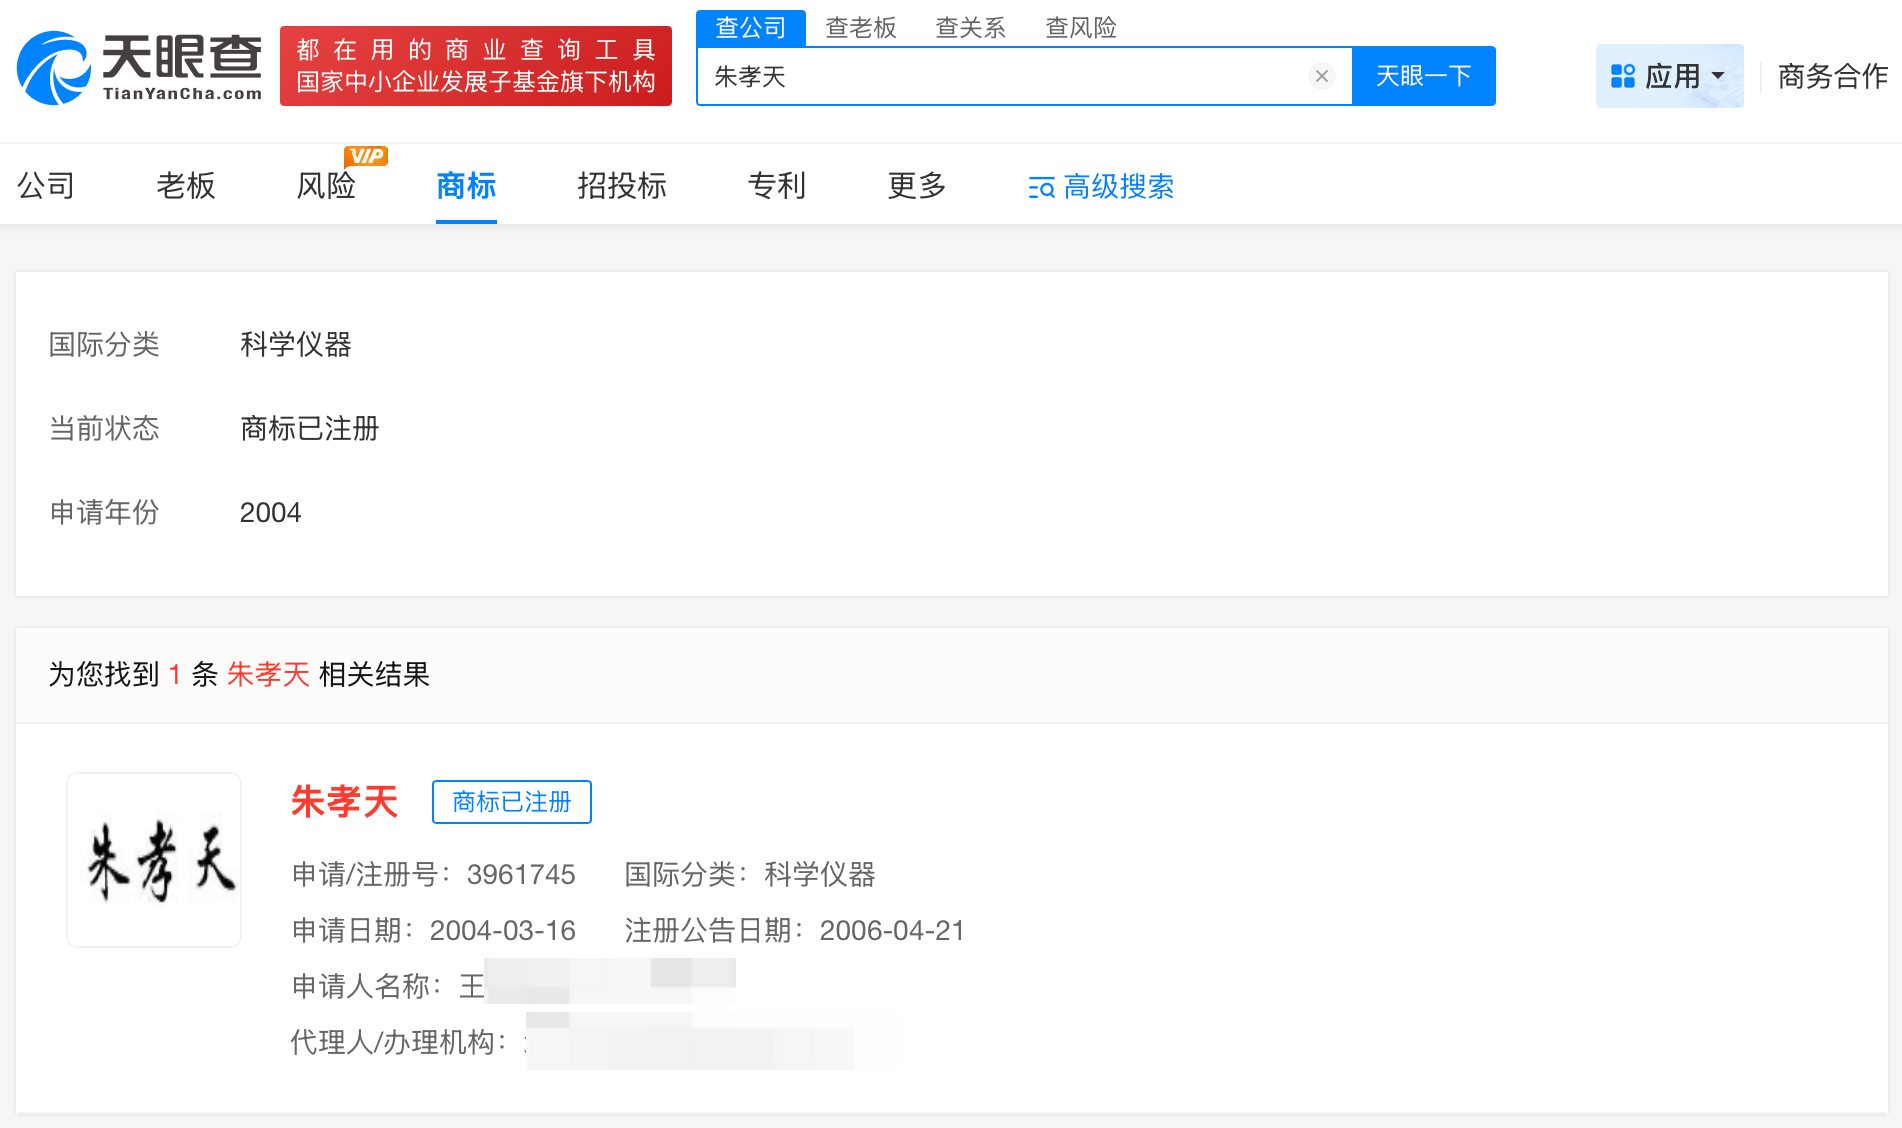This screenshot has height=1128, width=1902.
Task: Click the 高级搜索 advanced search icon
Action: (1040, 187)
